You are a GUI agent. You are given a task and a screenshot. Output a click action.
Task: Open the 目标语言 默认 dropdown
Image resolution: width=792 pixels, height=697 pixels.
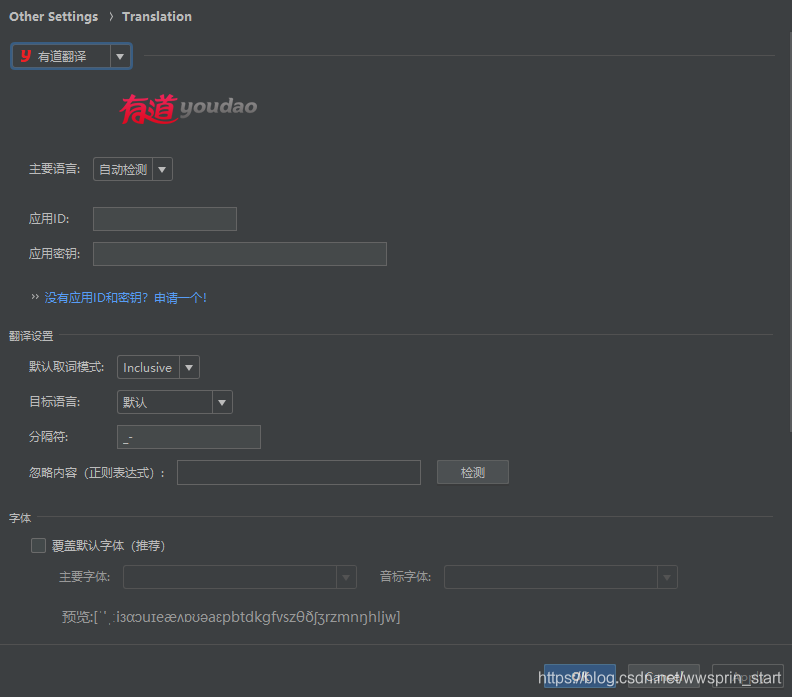point(175,402)
